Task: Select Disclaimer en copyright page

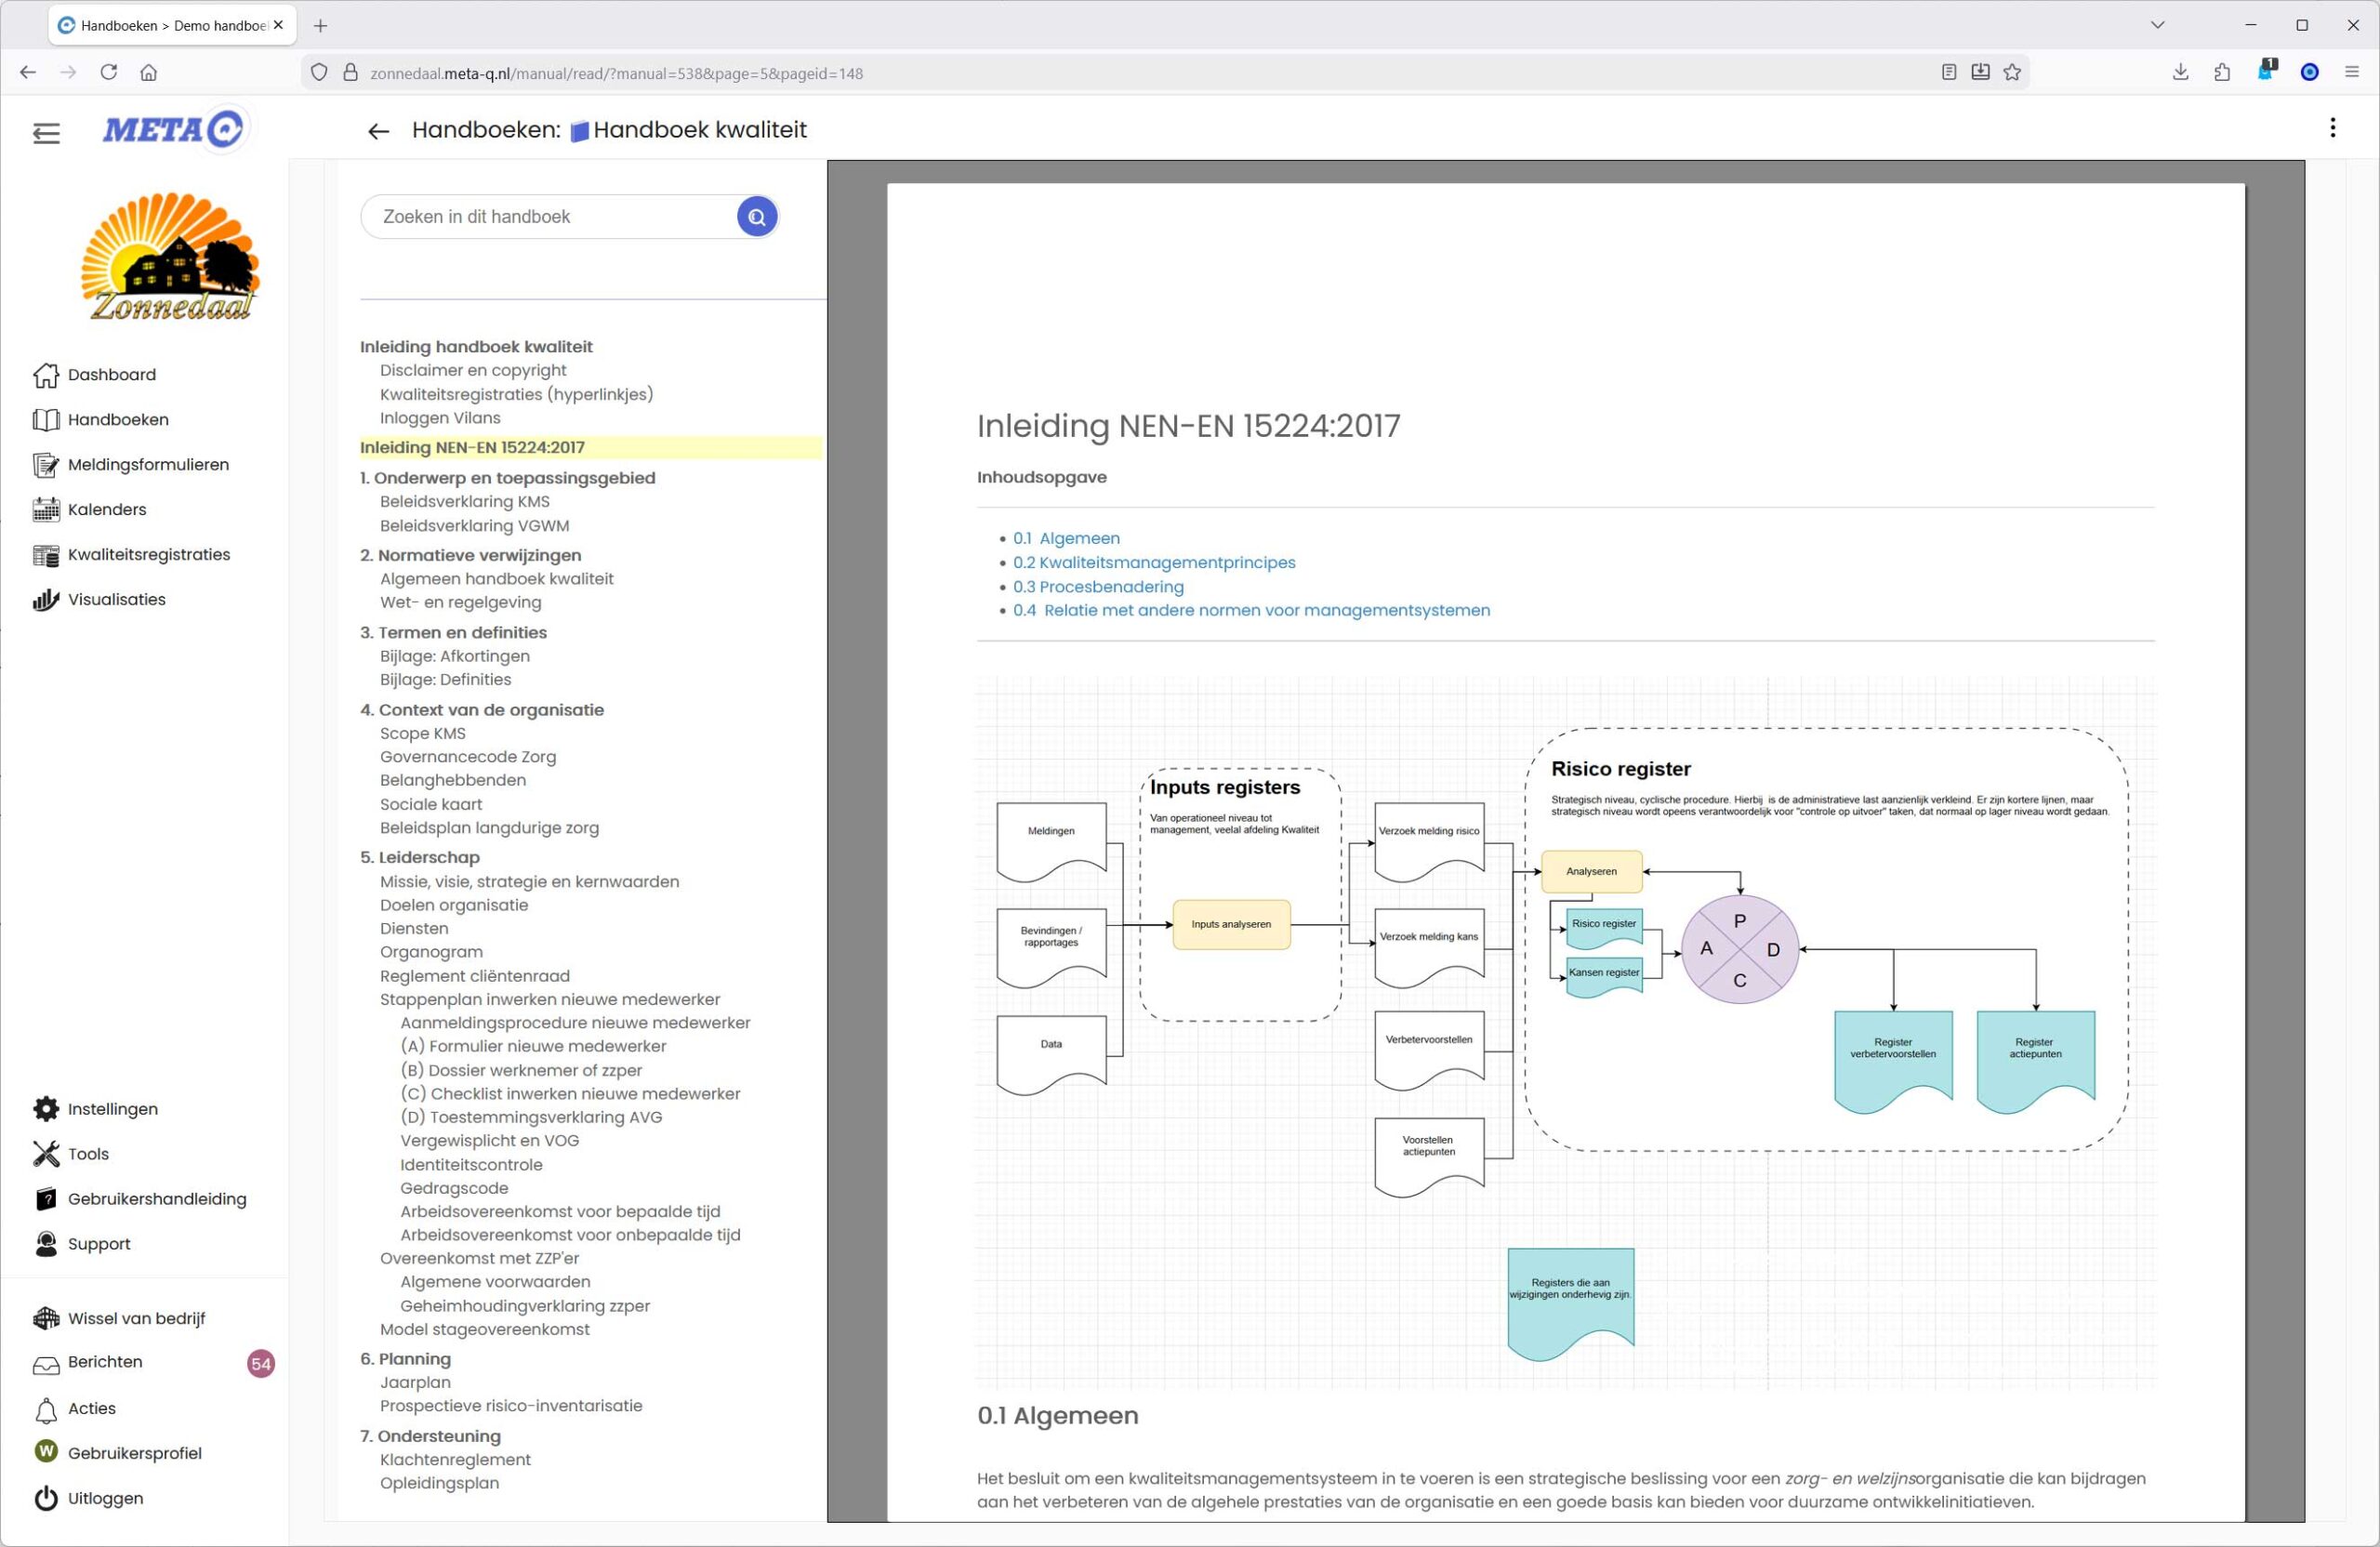Action: (x=473, y=371)
